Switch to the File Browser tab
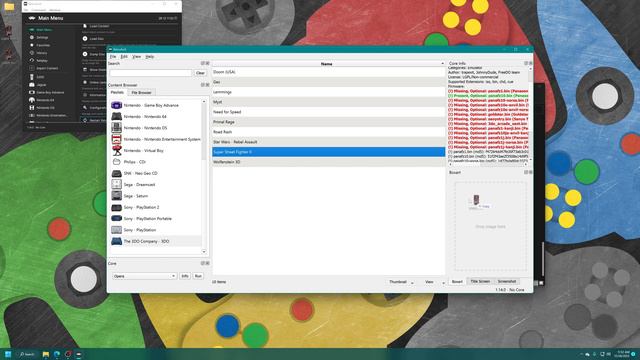Viewport: 640px width, 360px height. (x=141, y=93)
